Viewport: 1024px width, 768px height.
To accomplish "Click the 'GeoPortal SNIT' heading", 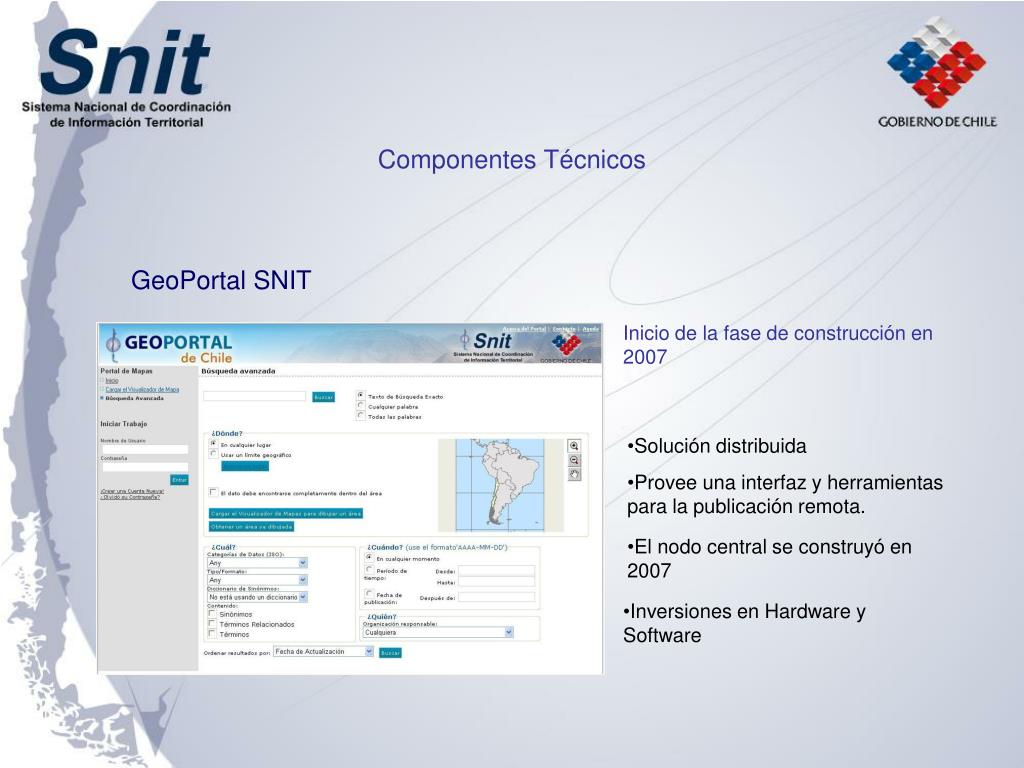I will click(x=221, y=280).
